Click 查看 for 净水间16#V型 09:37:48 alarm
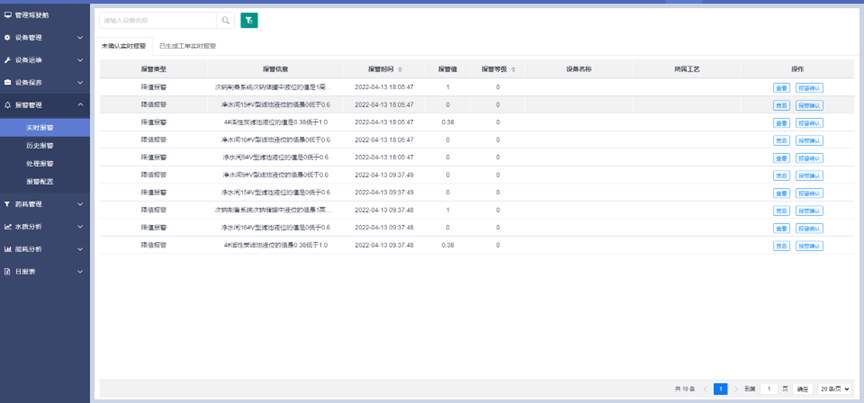The image size is (864, 403). [x=781, y=228]
